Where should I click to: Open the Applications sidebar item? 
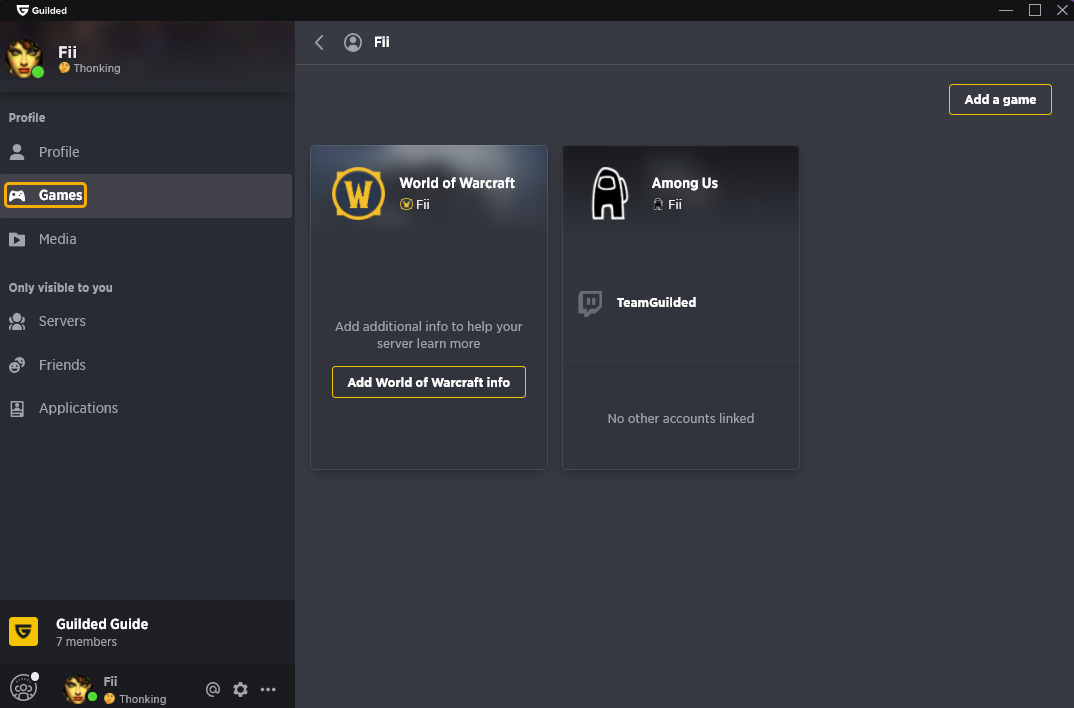146,408
